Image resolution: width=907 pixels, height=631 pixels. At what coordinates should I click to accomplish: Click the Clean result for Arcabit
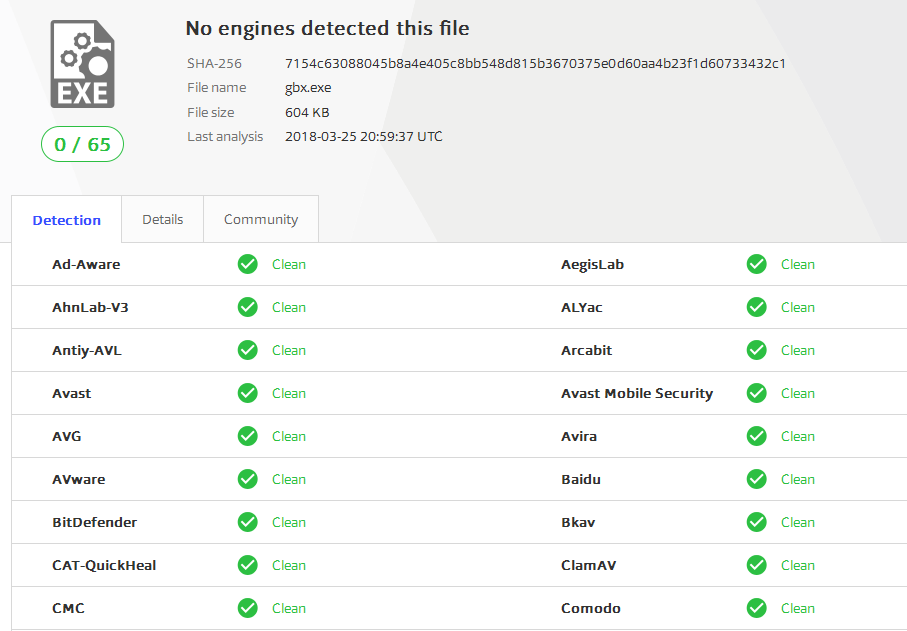click(798, 350)
